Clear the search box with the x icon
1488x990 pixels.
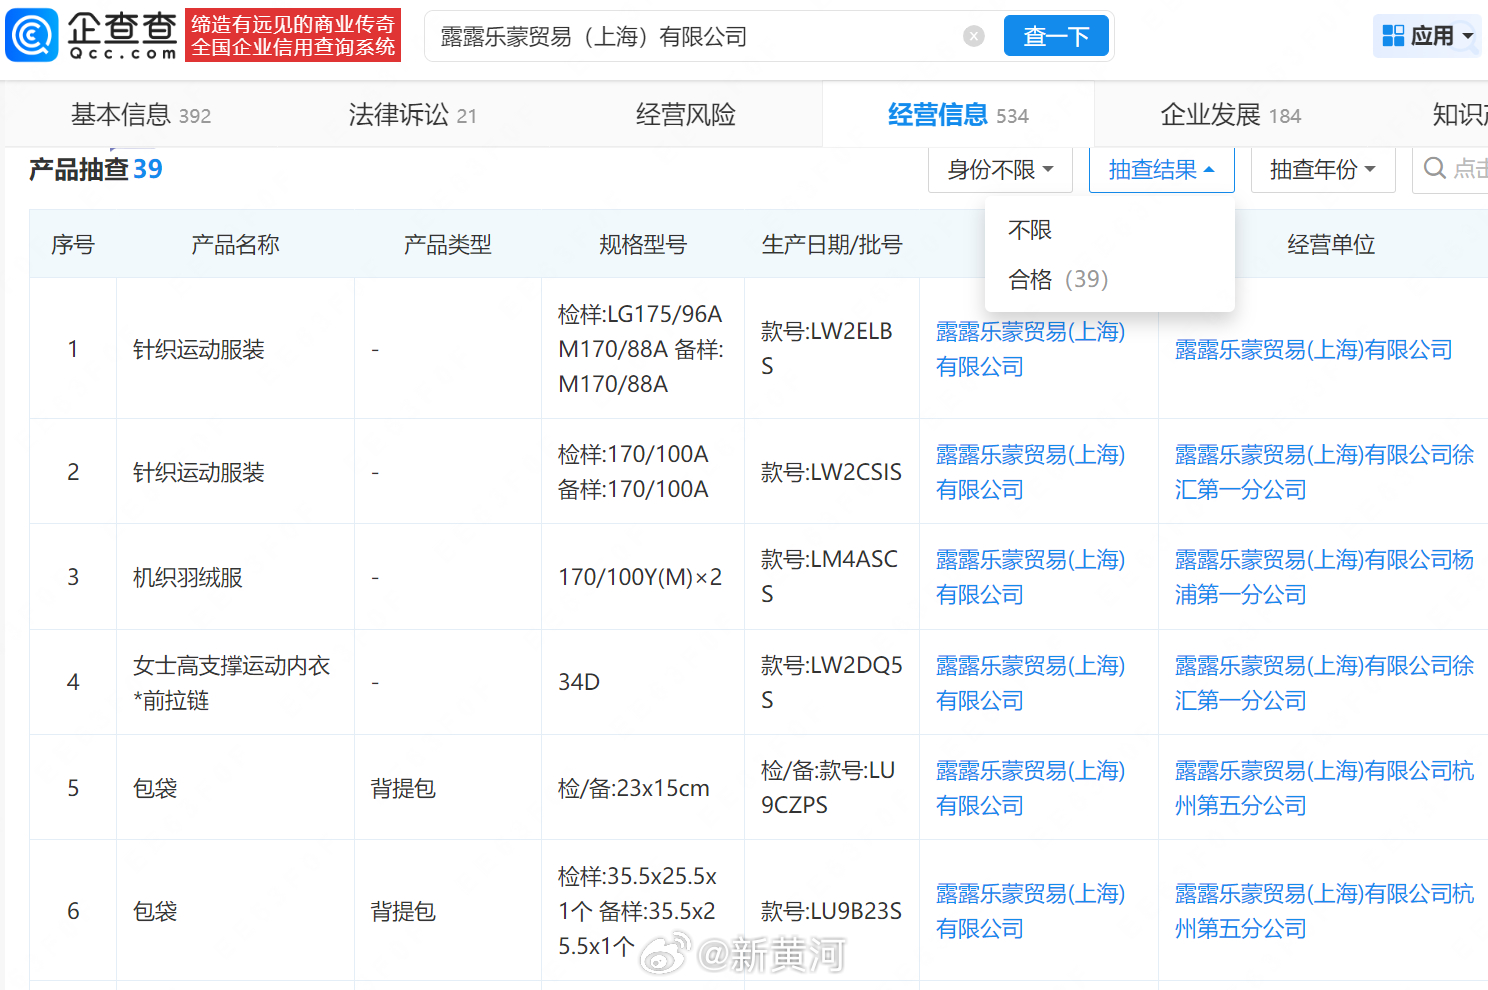tap(973, 36)
